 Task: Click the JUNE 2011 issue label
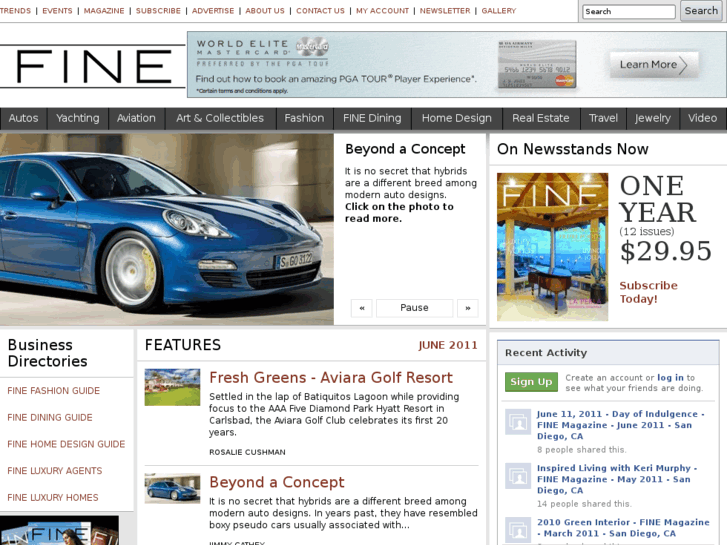click(x=448, y=345)
